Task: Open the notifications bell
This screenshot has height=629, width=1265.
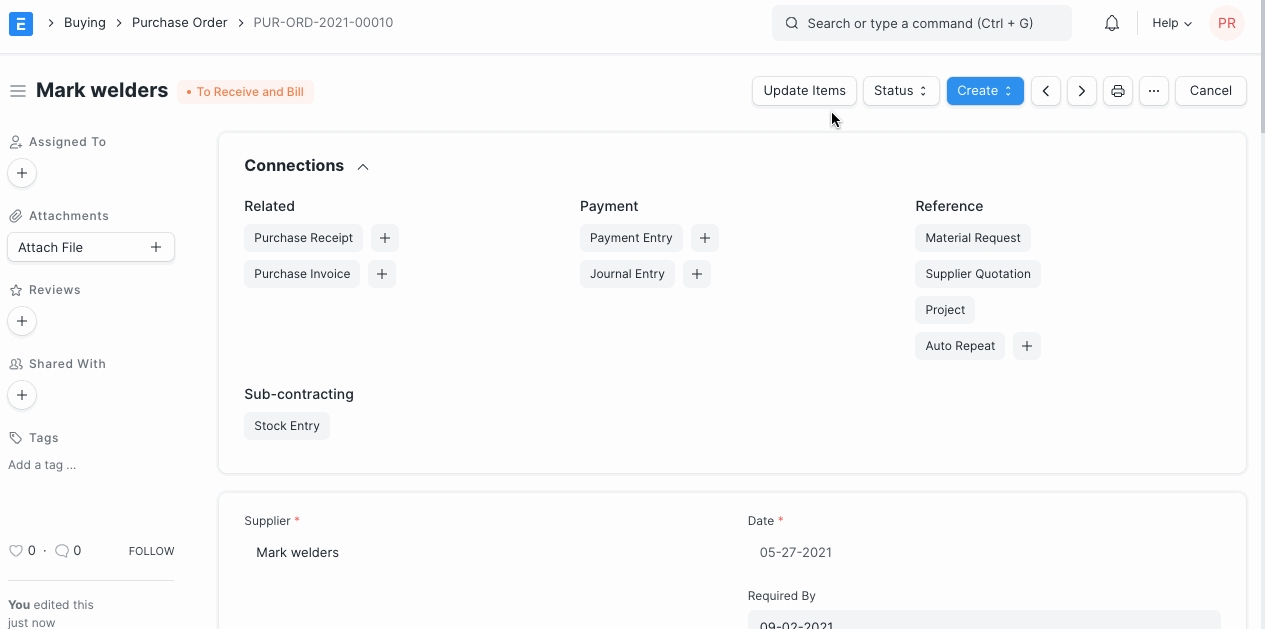Action: 1111,23
